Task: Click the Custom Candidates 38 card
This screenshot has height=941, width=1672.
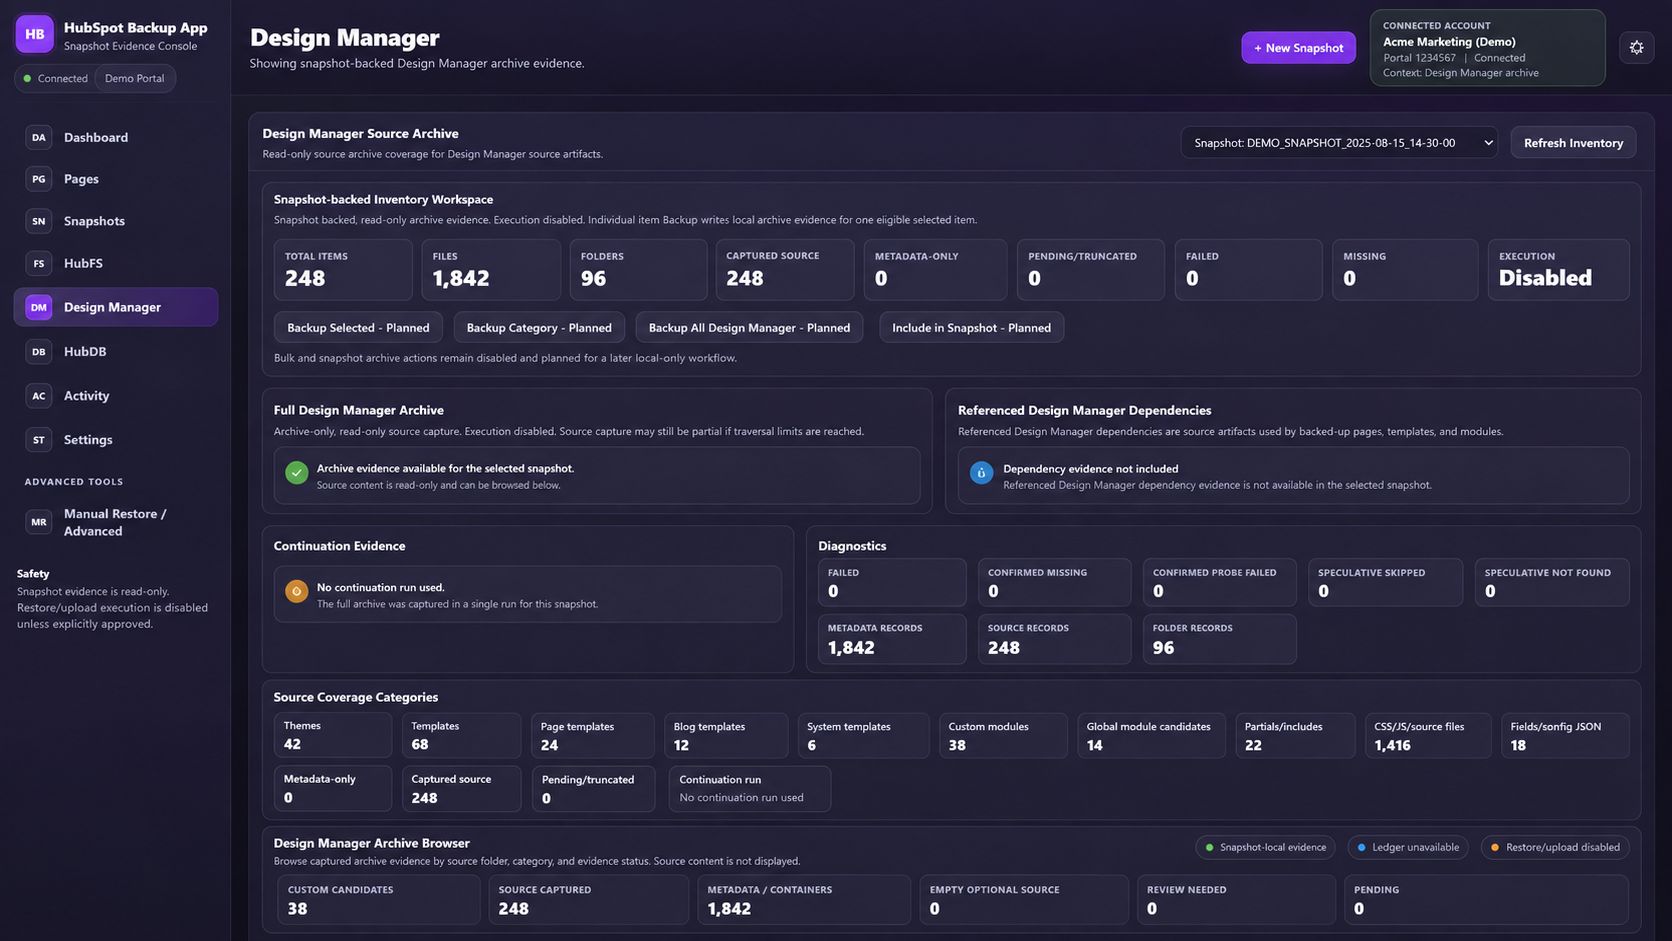Action: pos(379,899)
